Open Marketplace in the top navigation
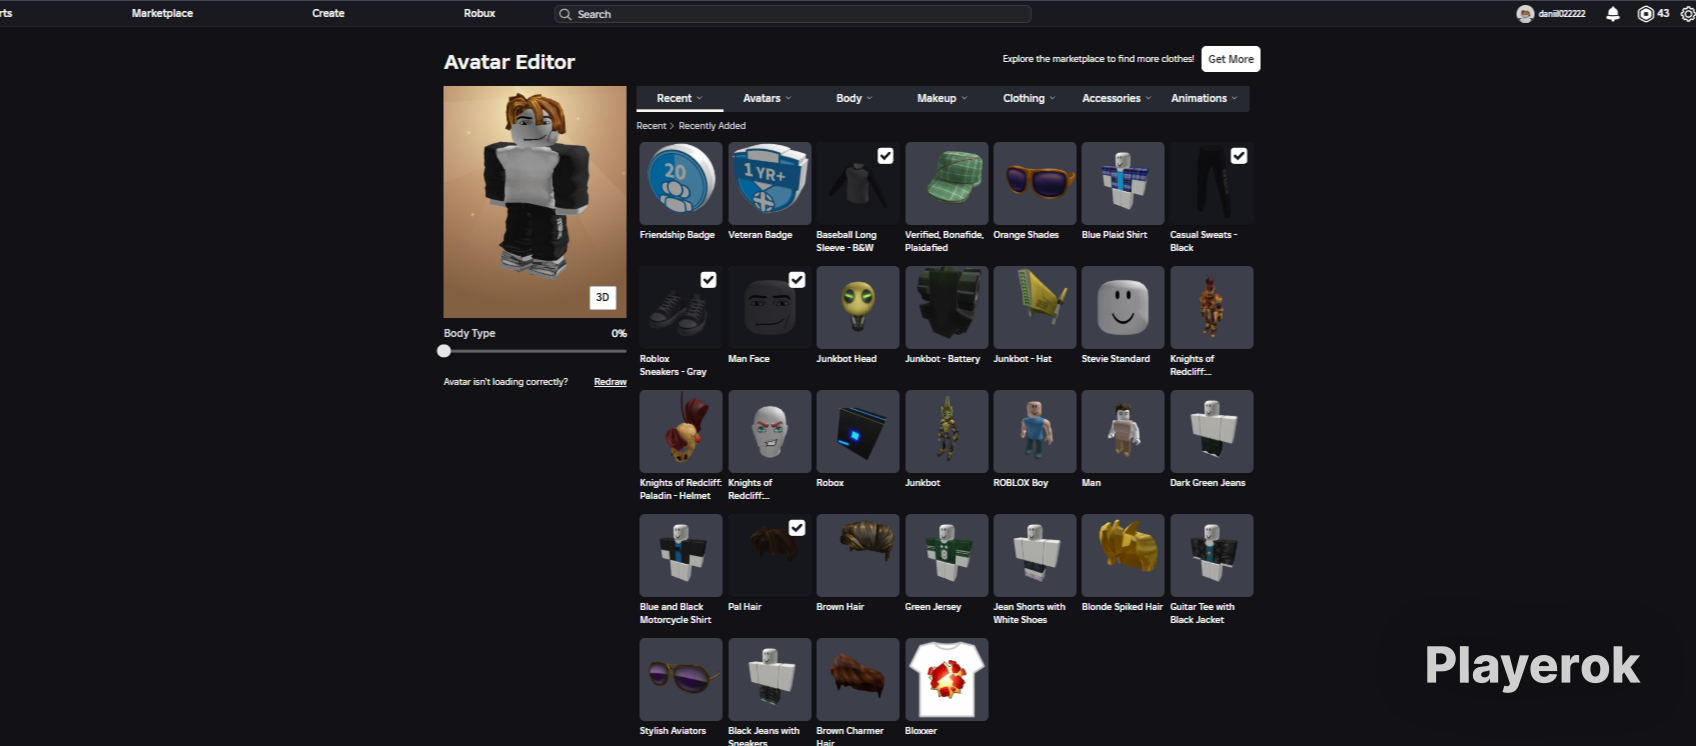 (162, 14)
